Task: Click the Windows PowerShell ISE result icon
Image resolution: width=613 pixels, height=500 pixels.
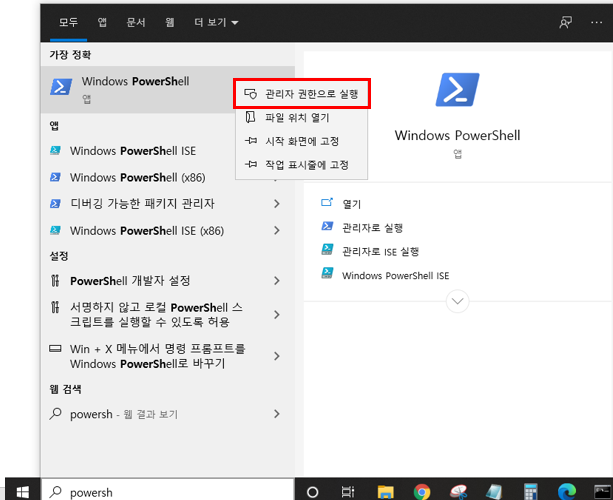Action: click(x=55, y=151)
